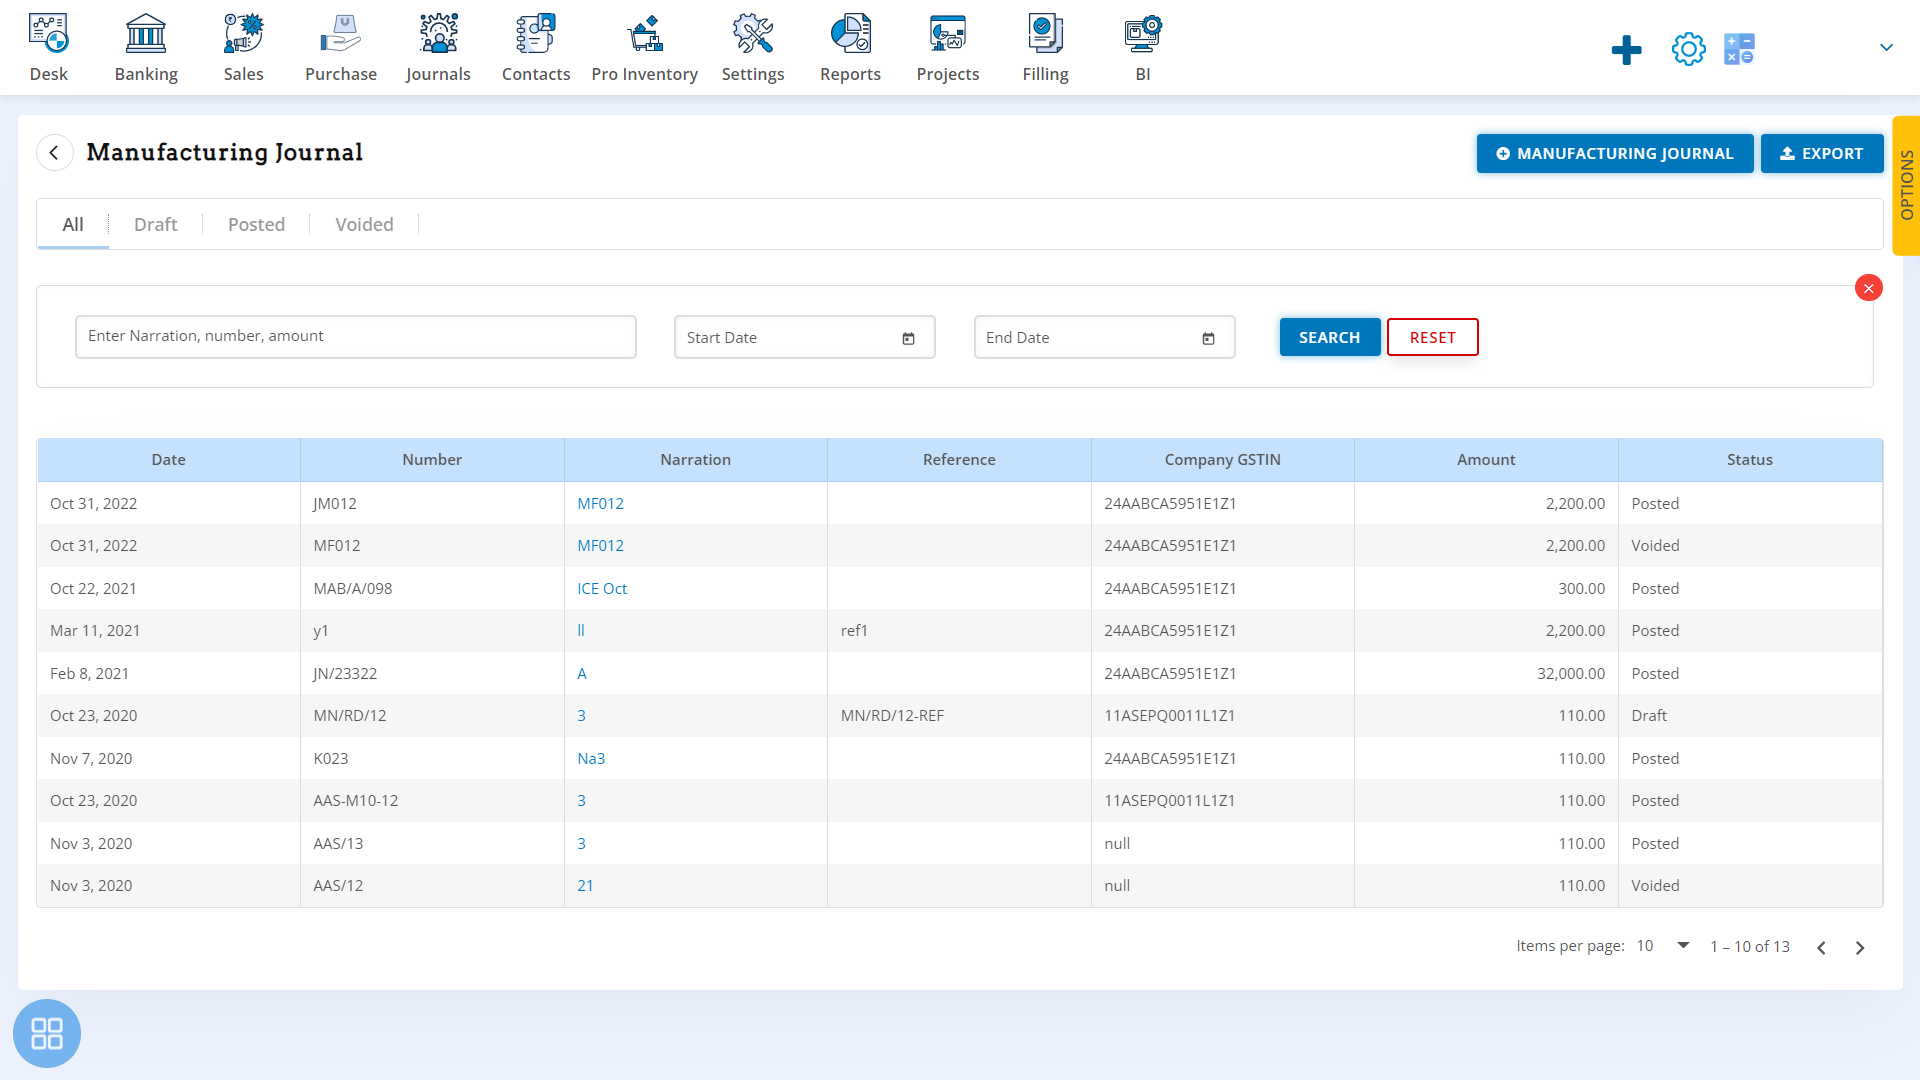Open the OPTIONS side panel

tap(1906, 185)
